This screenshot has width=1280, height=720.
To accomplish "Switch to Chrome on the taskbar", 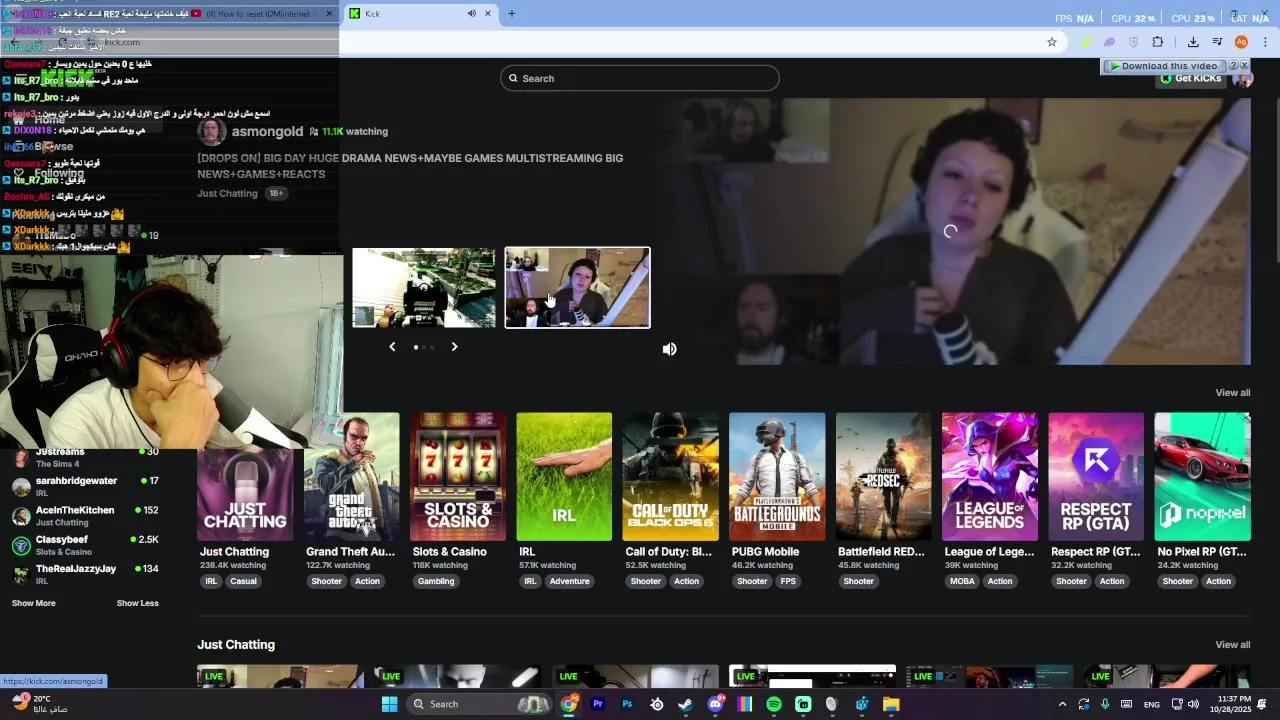I will [x=569, y=704].
